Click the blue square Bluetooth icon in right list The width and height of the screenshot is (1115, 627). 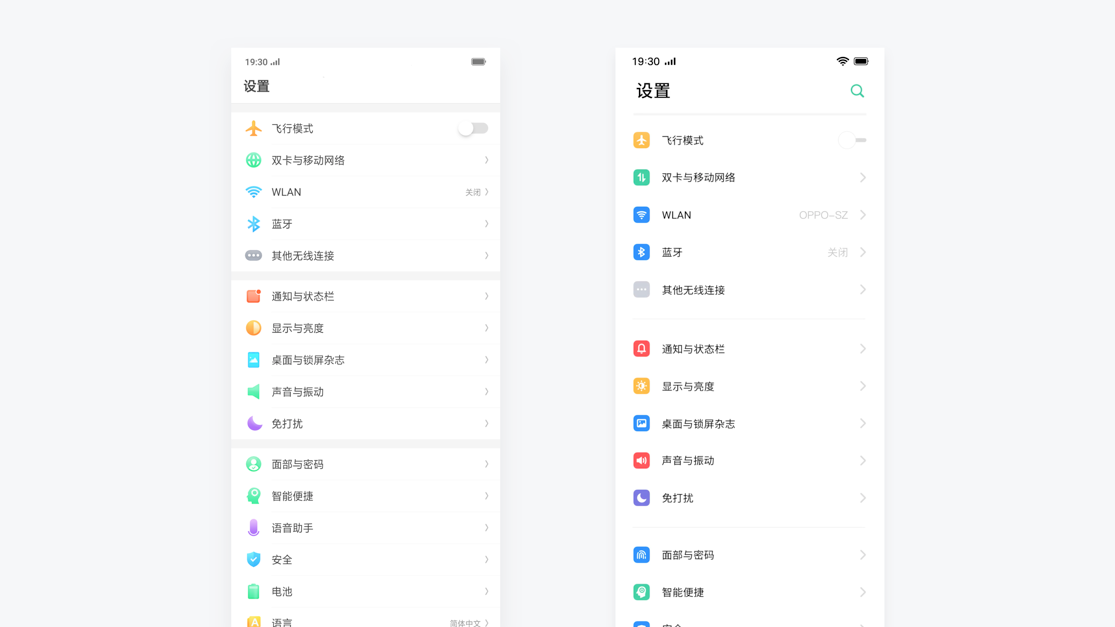(x=642, y=252)
